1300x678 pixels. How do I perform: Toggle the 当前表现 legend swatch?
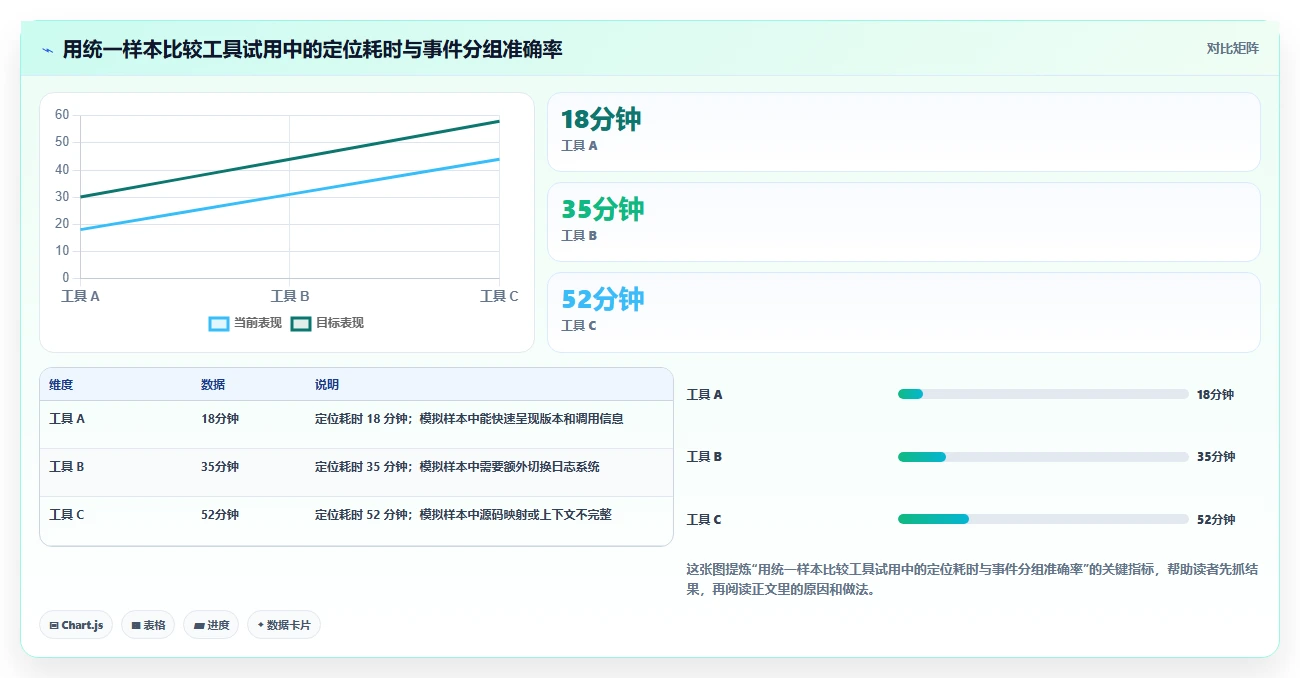click(x=219, y=323)
